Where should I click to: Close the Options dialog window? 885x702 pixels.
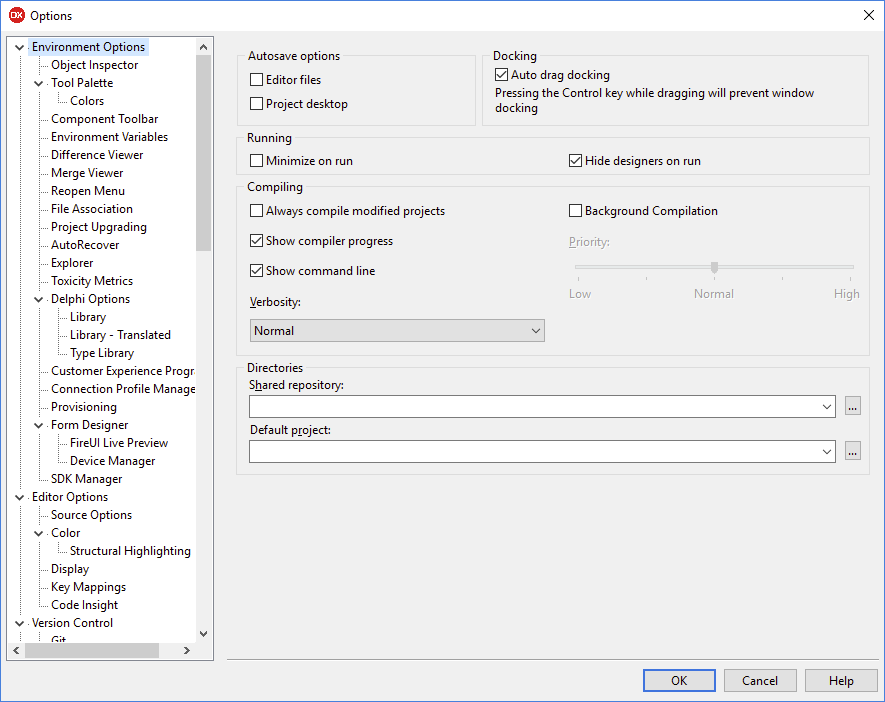click(869, 15)
